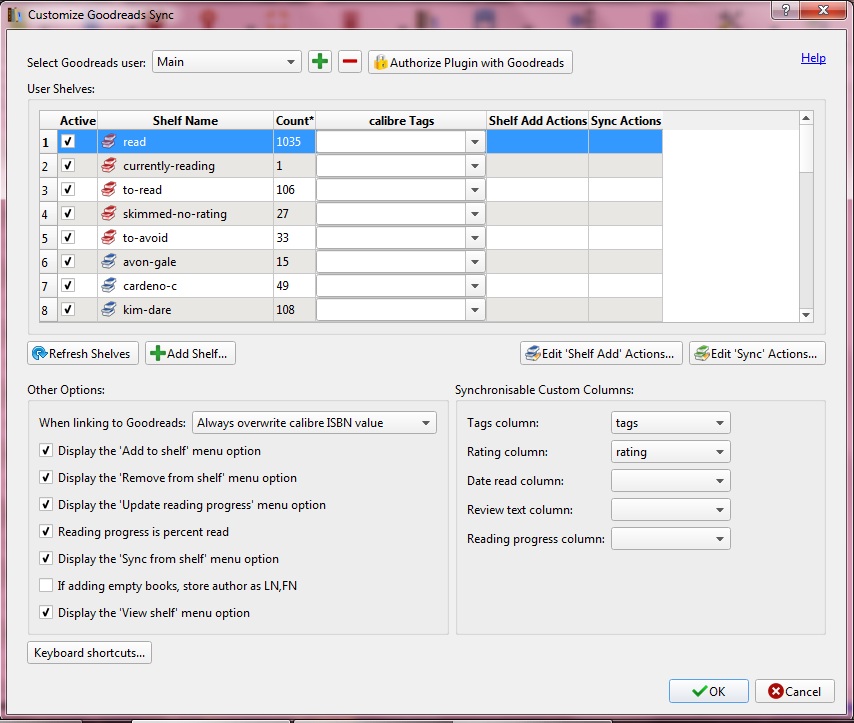Enable store author as LN,FN option
Image resolution: width=854 pixels, height=723 pixels.
[x=46, y=585]
